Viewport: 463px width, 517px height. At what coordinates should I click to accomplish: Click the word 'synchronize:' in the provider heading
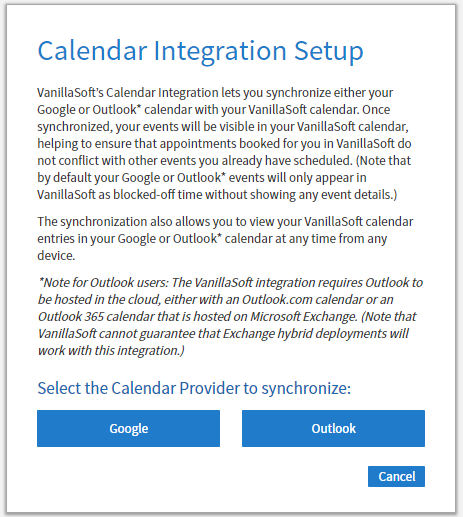pyautogui.click(x=306, y=389)
